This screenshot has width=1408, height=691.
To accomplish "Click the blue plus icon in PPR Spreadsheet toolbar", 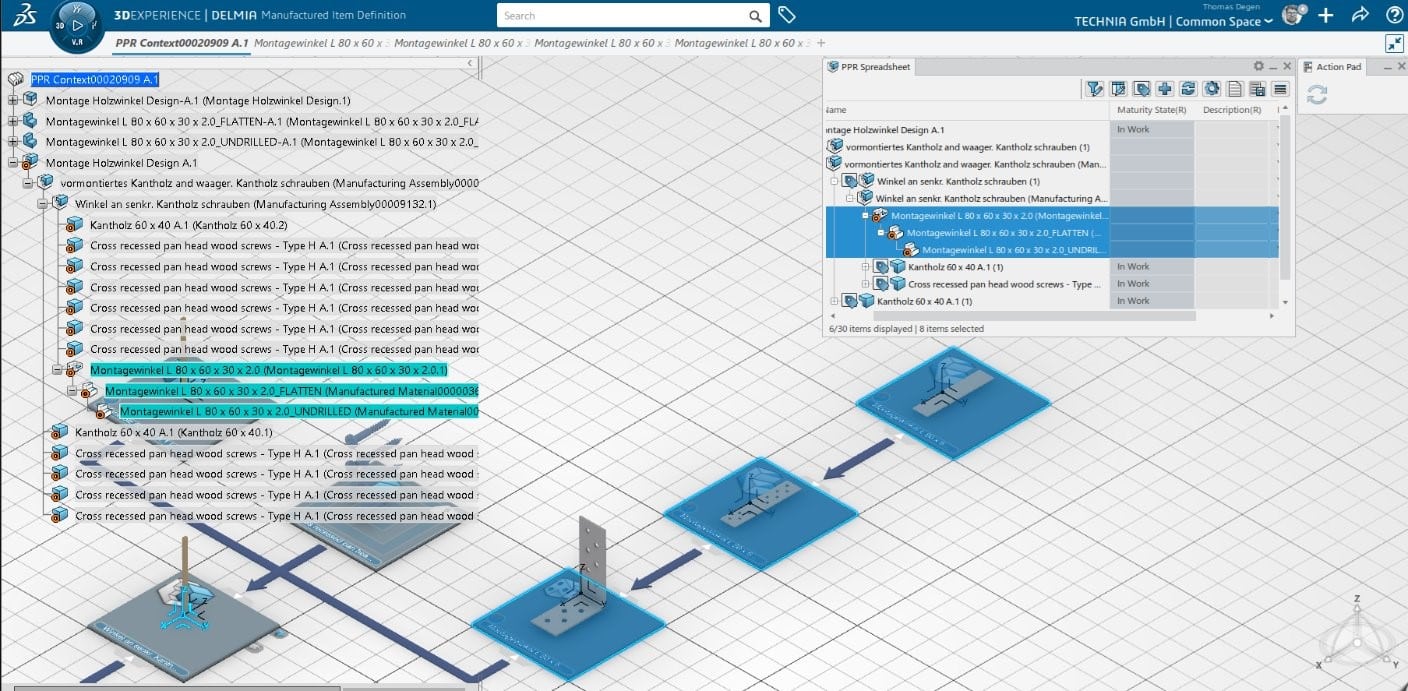I will point(1165,89).
